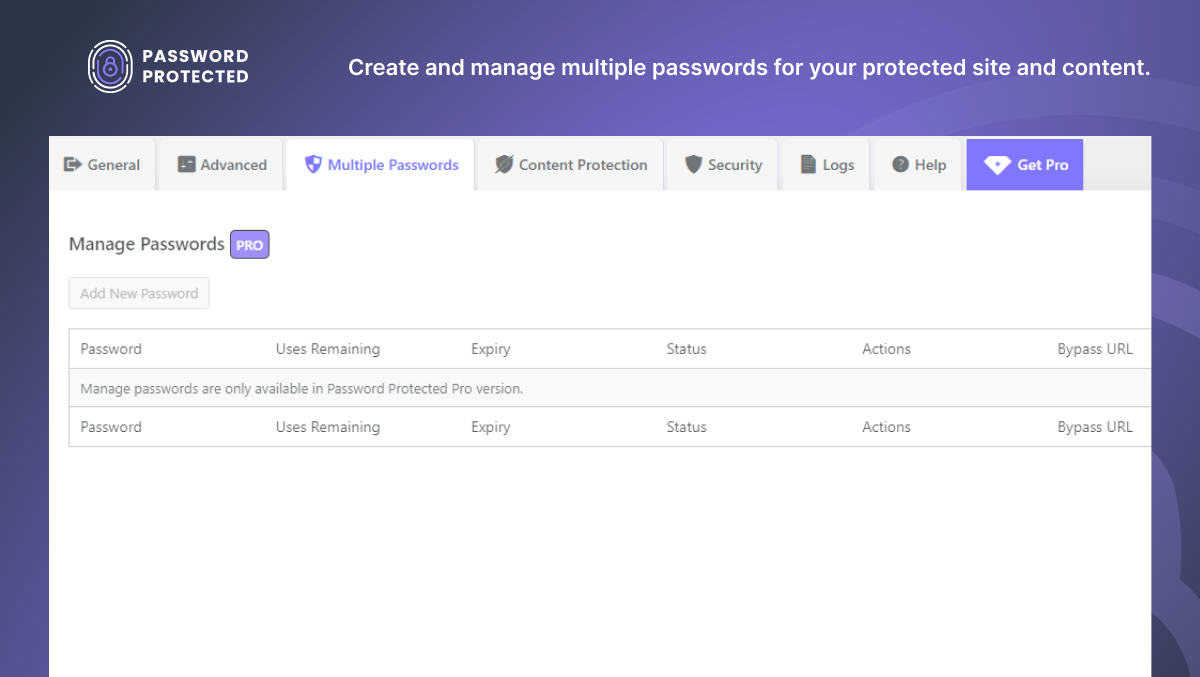Click the PRO badge beside Manage Passwords
Screen dimensions: 1200x677
tap(250, 244)
